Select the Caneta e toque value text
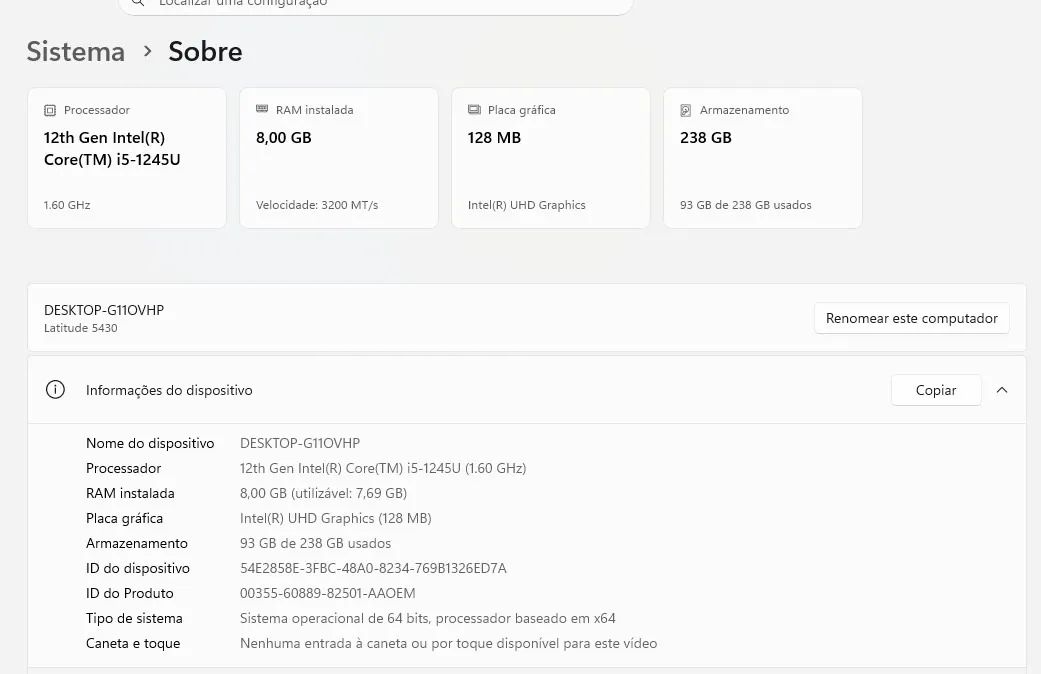The image size is (1041, 674). pyautogui.click(x=448, y=643)
